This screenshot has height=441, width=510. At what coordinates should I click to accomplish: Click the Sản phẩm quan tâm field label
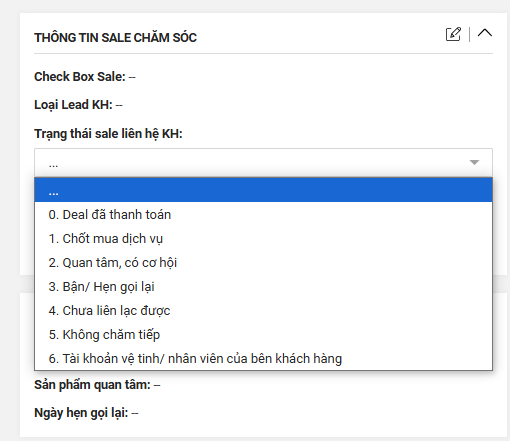click(x=92, y=385)
